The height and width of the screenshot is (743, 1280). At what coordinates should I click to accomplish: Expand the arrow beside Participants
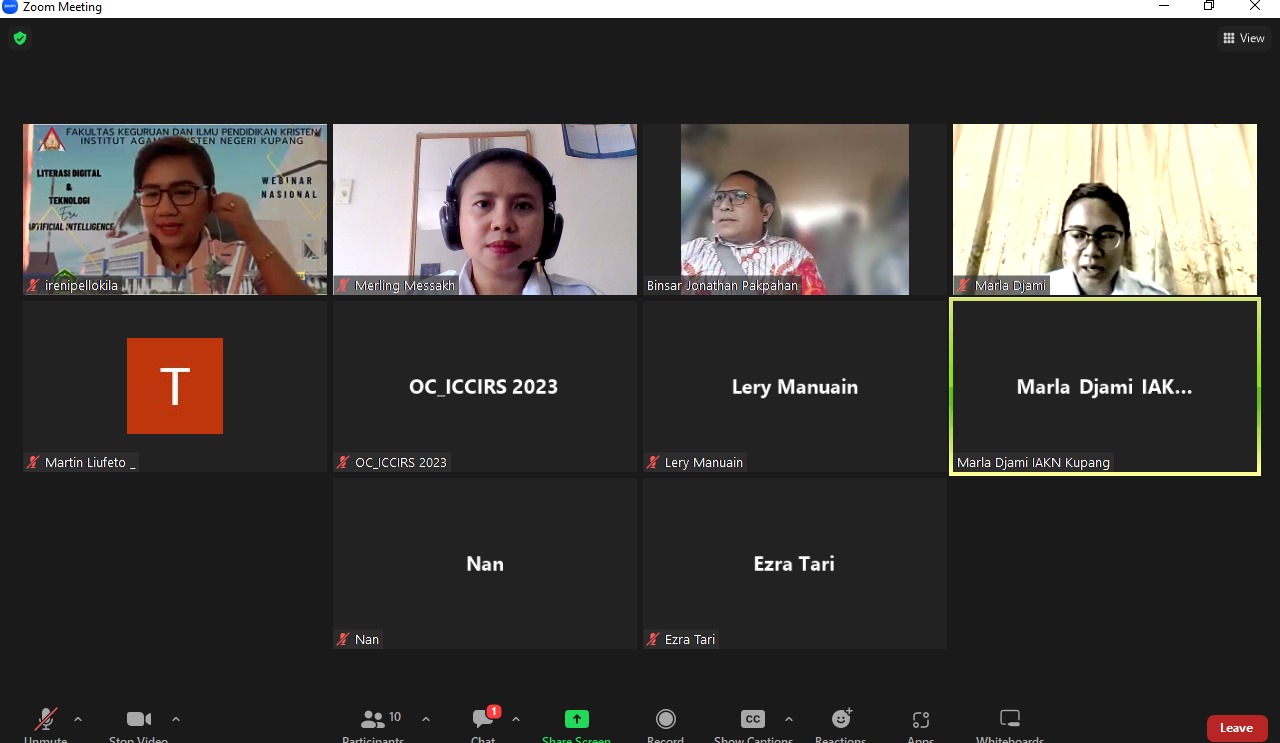(426, 719)
